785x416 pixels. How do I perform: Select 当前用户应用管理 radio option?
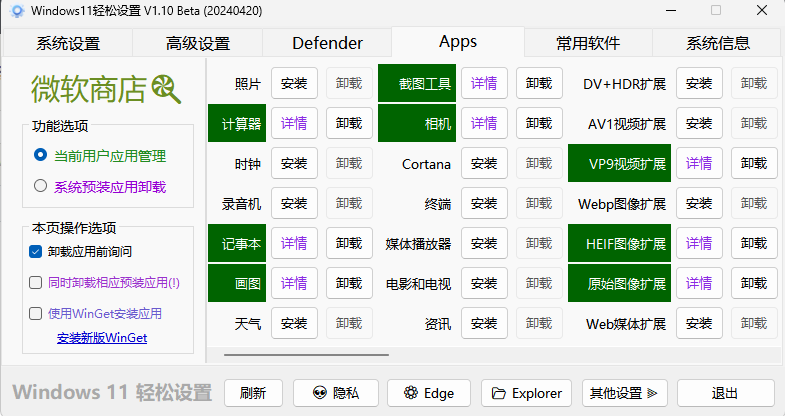40,155
